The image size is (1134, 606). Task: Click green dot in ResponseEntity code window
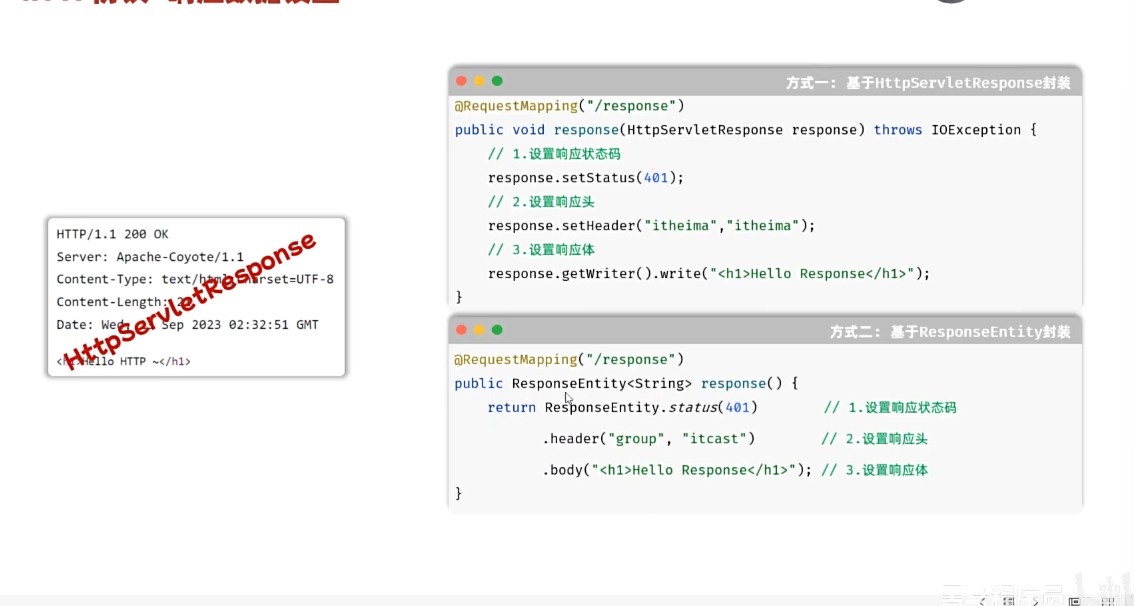pyautogui.click(x=497, y=330)
